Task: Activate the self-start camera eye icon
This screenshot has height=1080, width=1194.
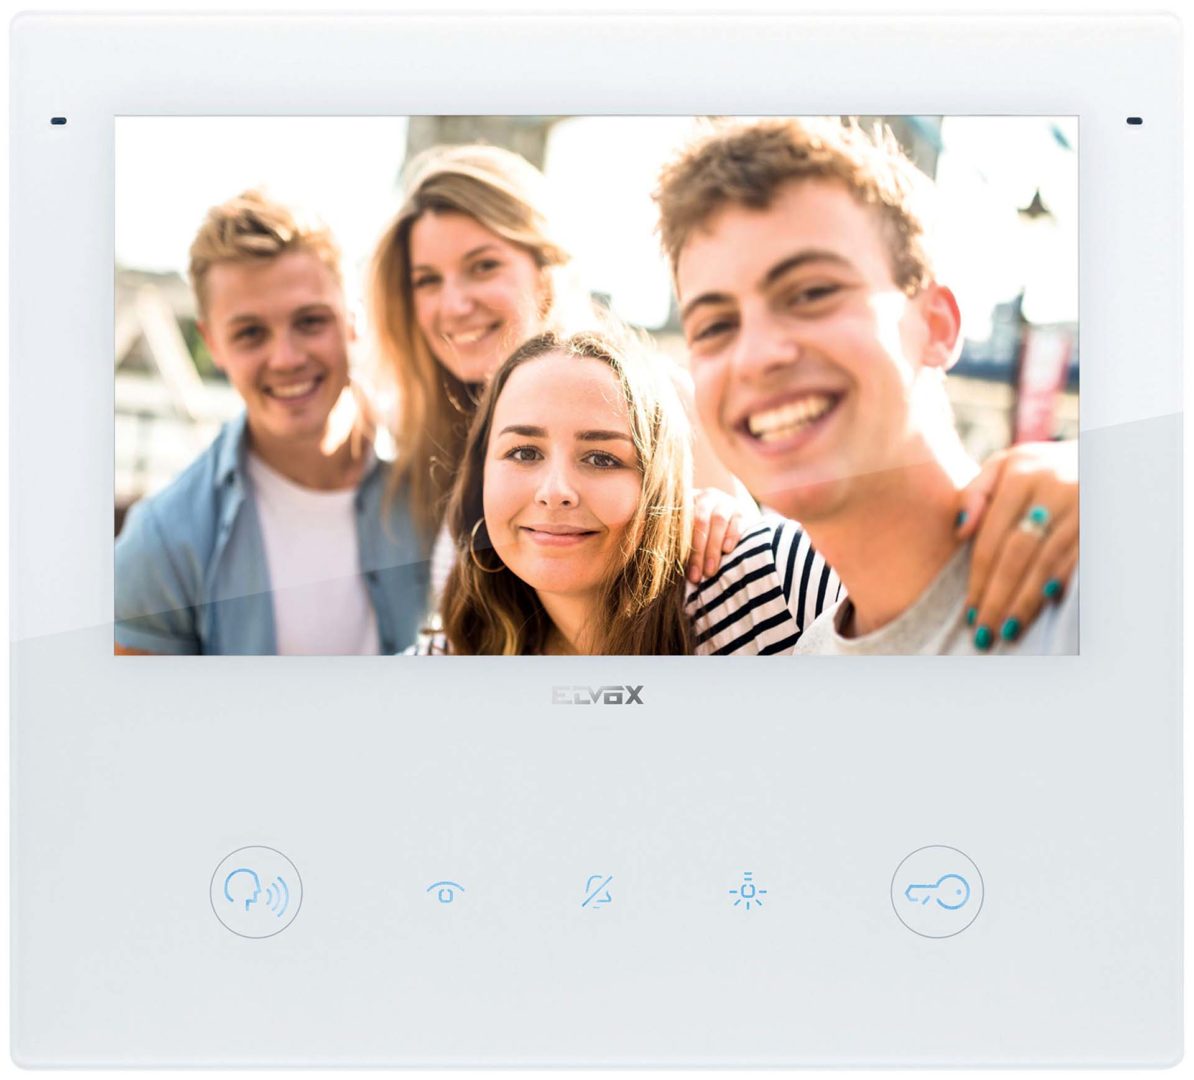Action: 445,892
